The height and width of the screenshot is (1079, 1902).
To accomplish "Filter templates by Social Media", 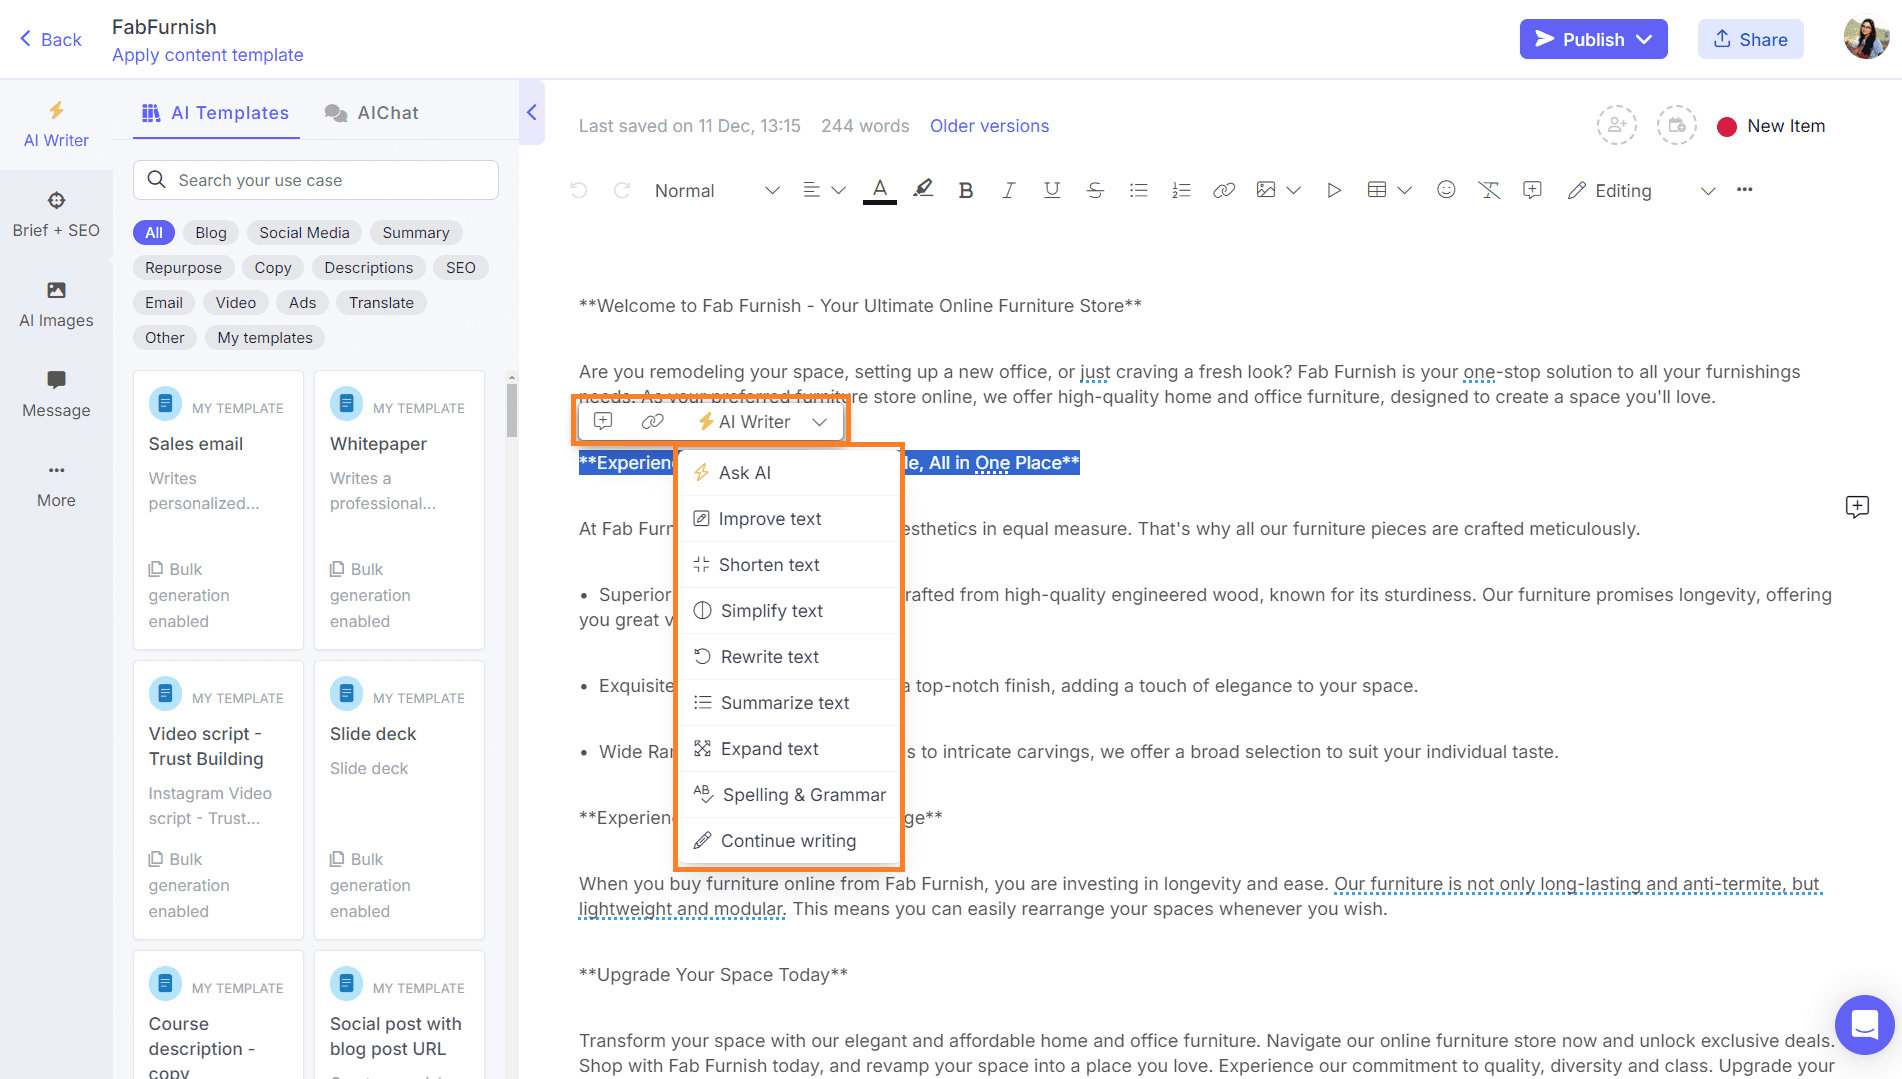I will coord(304,232).
